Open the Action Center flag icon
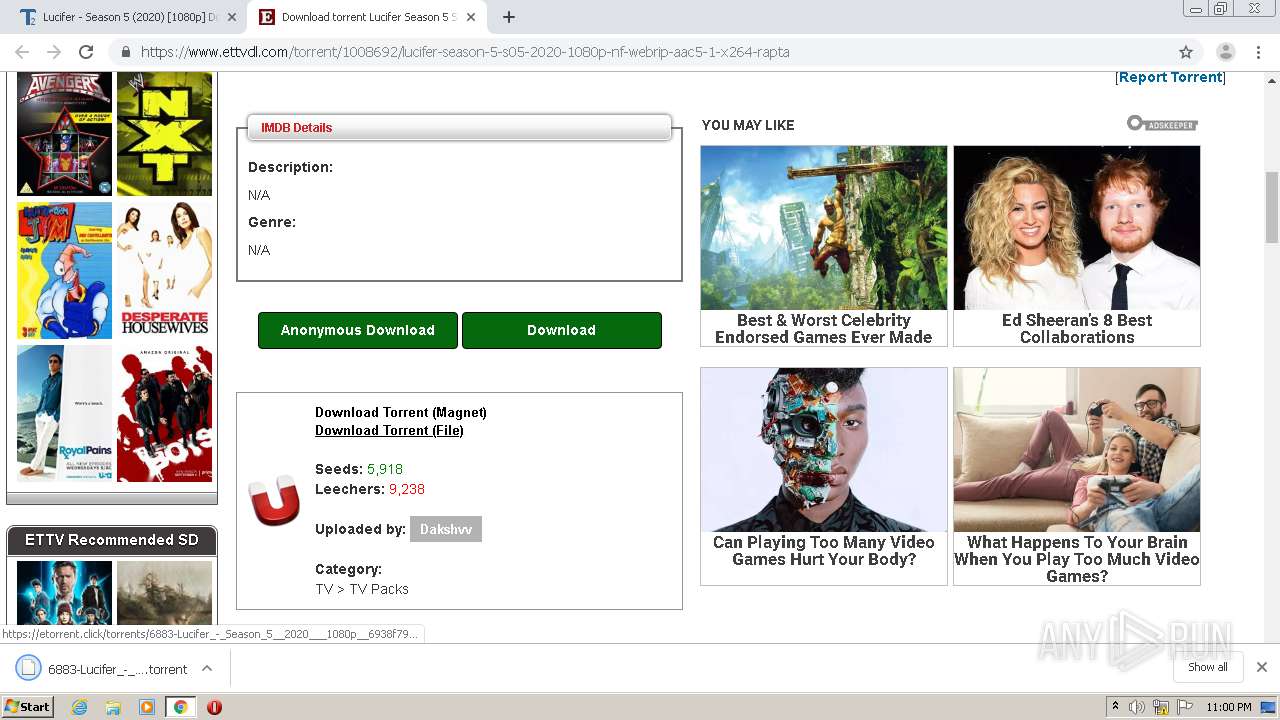Image resolution: width=1280 pixels, height=720 pixels. [1185, 707]
